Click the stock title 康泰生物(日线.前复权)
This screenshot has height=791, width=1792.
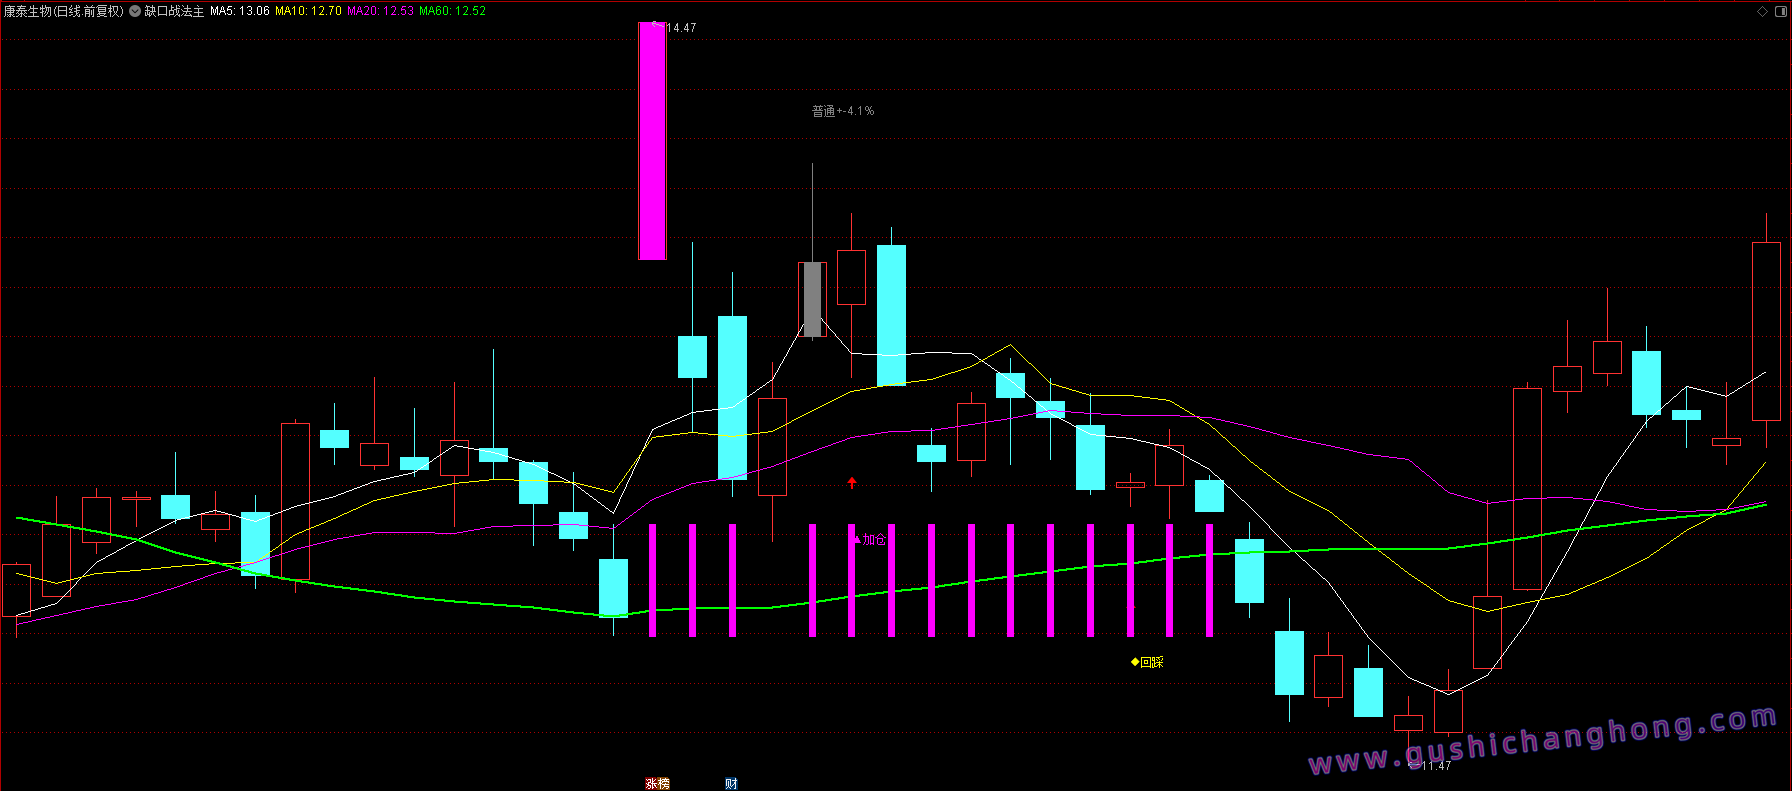[x=64, y=11]
